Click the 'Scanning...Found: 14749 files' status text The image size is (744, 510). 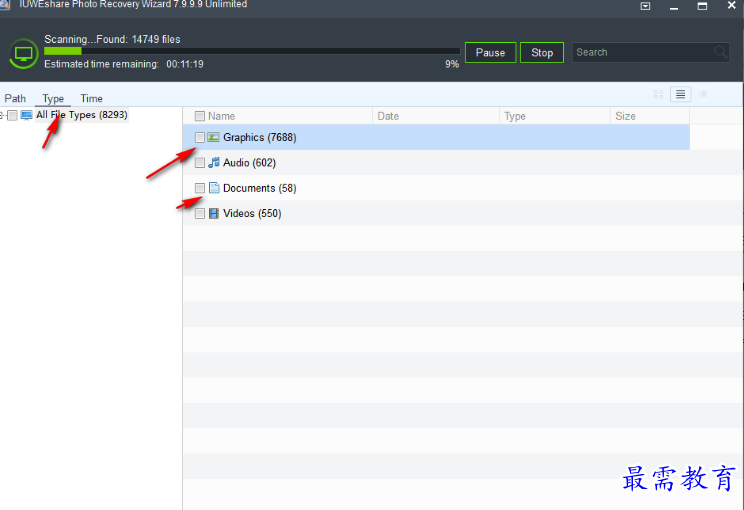(x=112, y=39)
